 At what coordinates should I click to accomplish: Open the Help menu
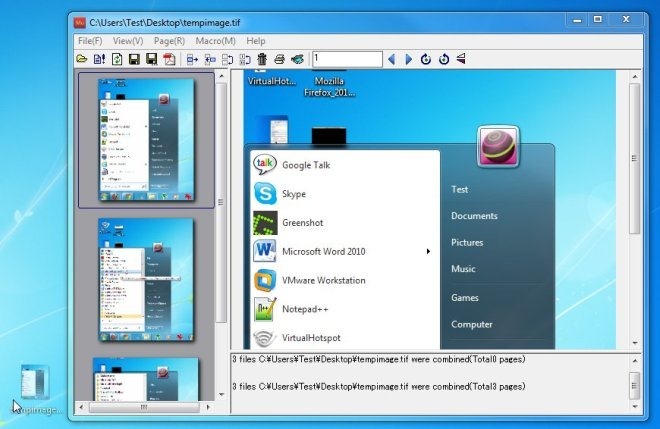[256, 41]
